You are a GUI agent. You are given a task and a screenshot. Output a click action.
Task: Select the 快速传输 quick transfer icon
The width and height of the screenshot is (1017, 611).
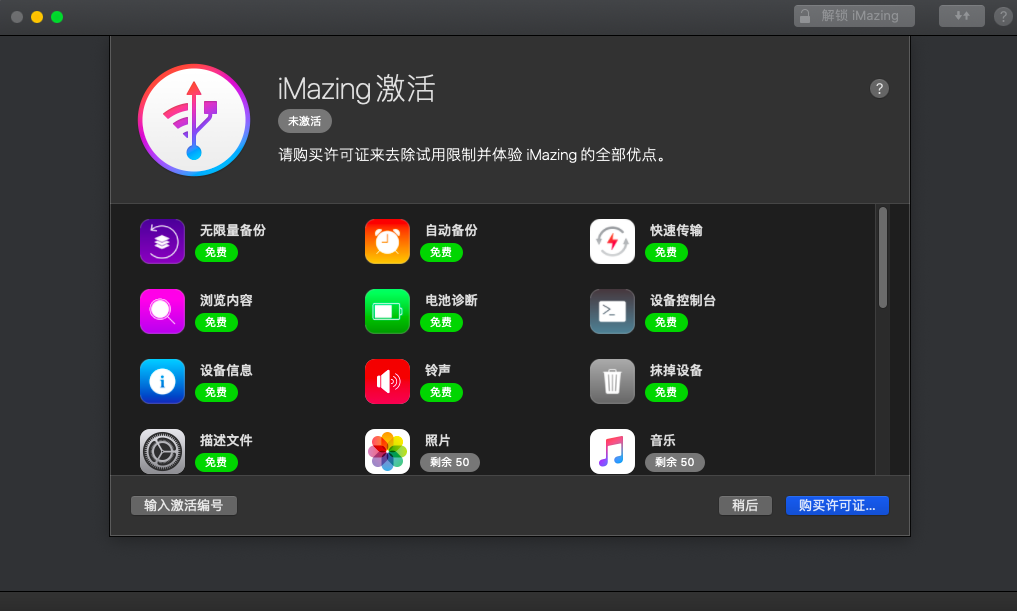pyautogui.click(x=612, y=241)
